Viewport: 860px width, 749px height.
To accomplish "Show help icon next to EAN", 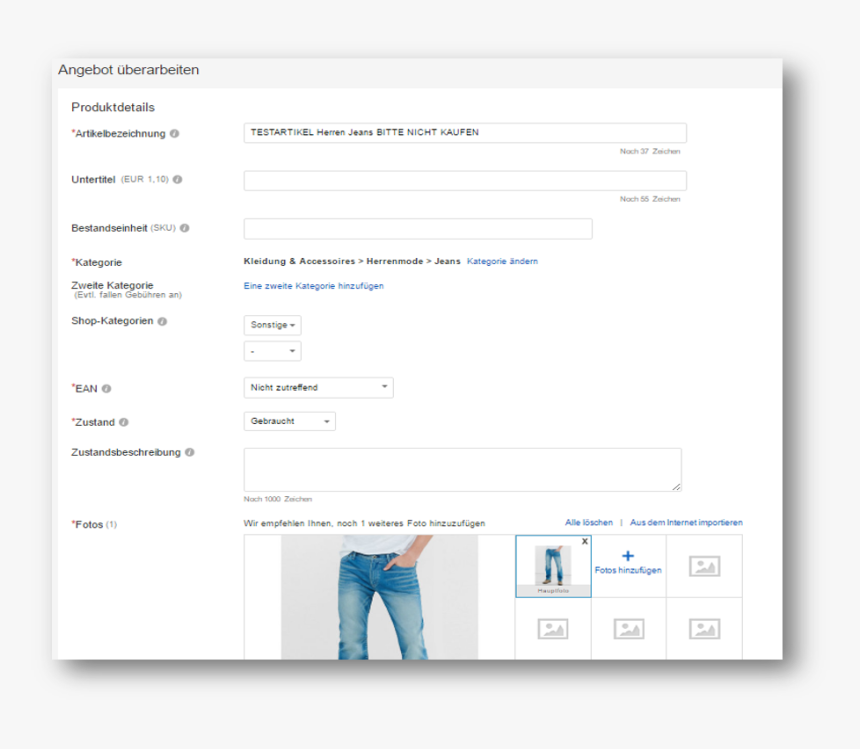I will [x=106, y=389].
